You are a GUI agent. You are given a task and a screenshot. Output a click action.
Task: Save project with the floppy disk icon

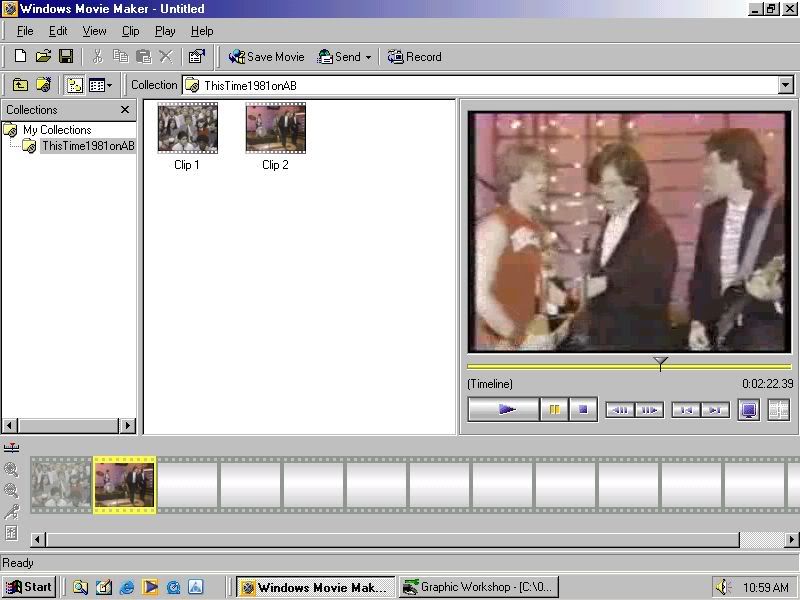(66, 56)
